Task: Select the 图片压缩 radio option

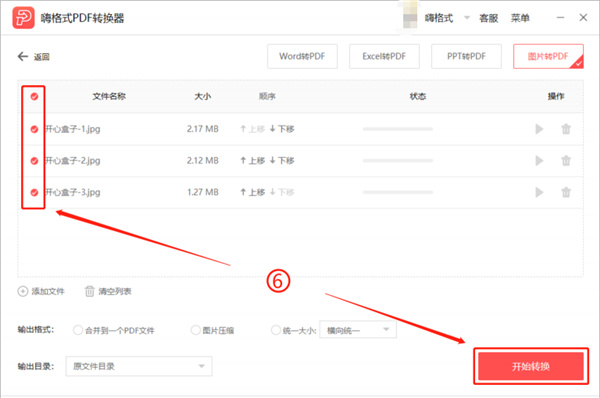Action: (x=196, y=330)
